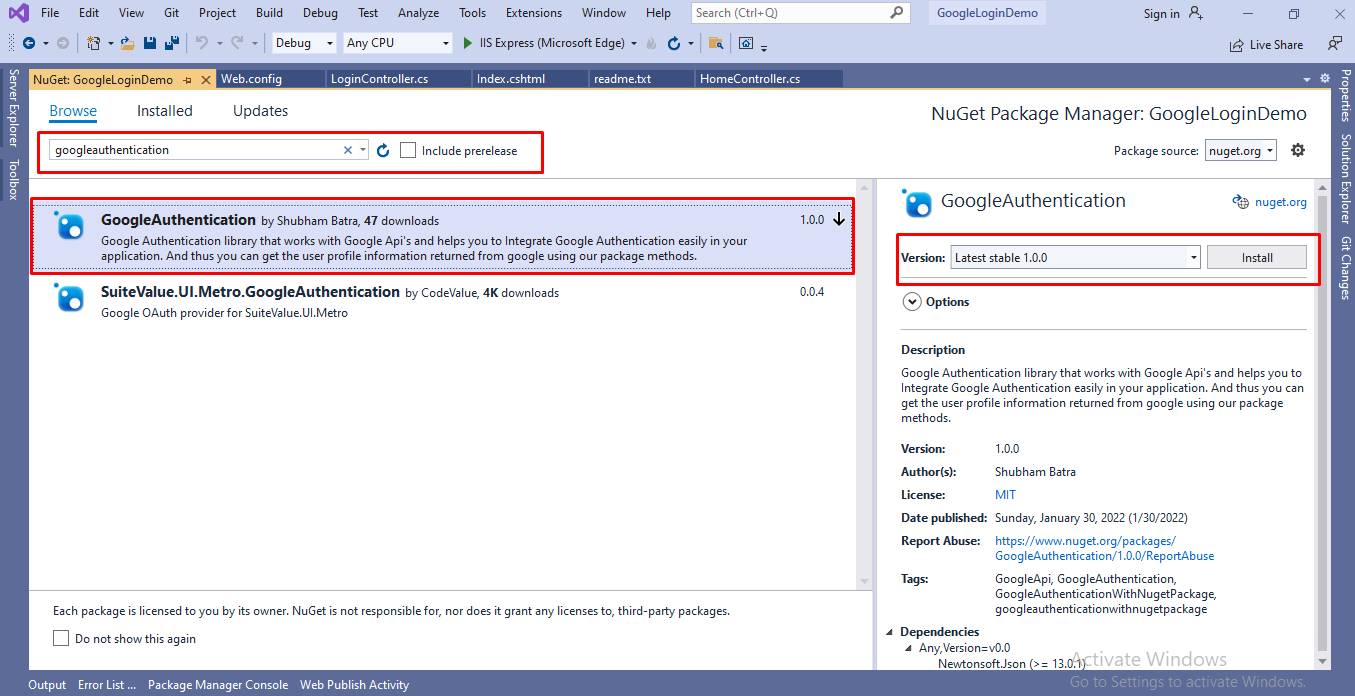Image resolution: width=1355 pixels, height=696 pixels.
Task: Close the NuGet GoogleLoginDemo tab
Action: (206, 79)
